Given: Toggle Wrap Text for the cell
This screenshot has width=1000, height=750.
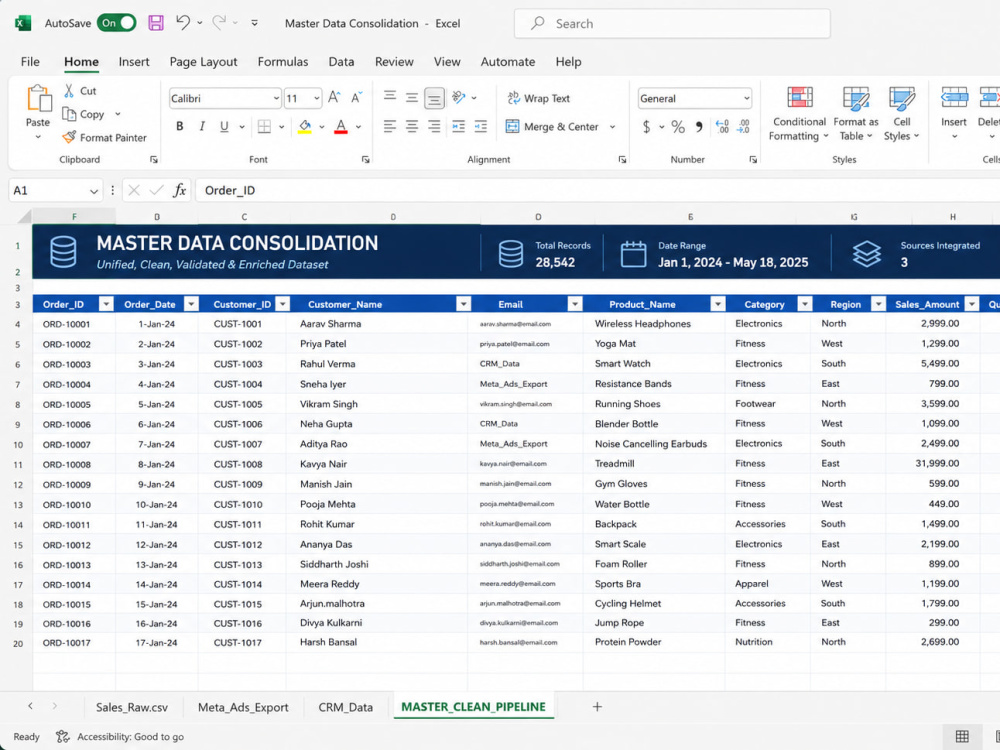Looking at the screenshot, I should 539,98.
